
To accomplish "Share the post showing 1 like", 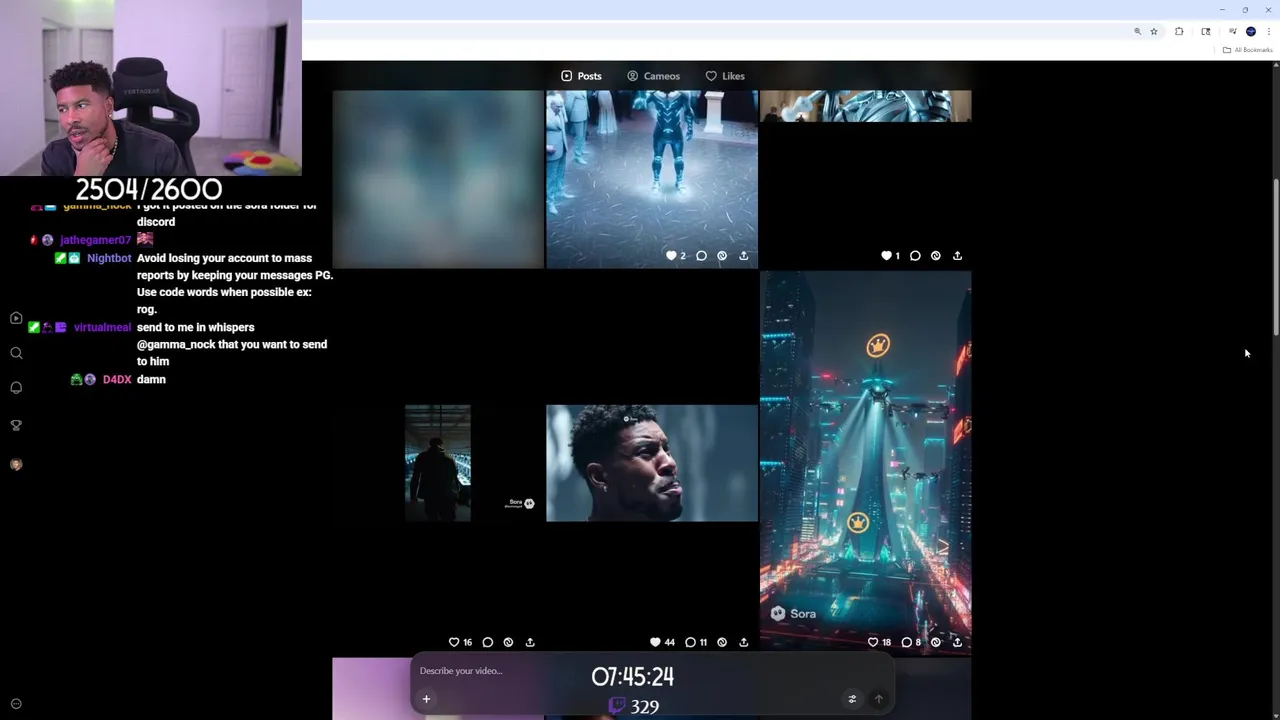I will coord(957,256).
